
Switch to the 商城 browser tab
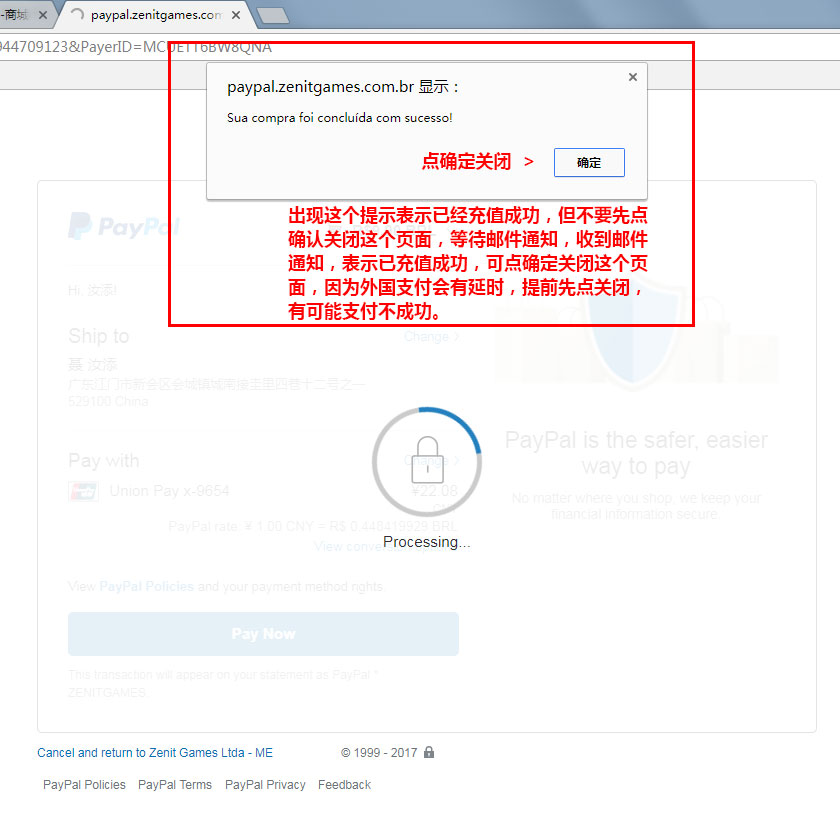(21, 15)
